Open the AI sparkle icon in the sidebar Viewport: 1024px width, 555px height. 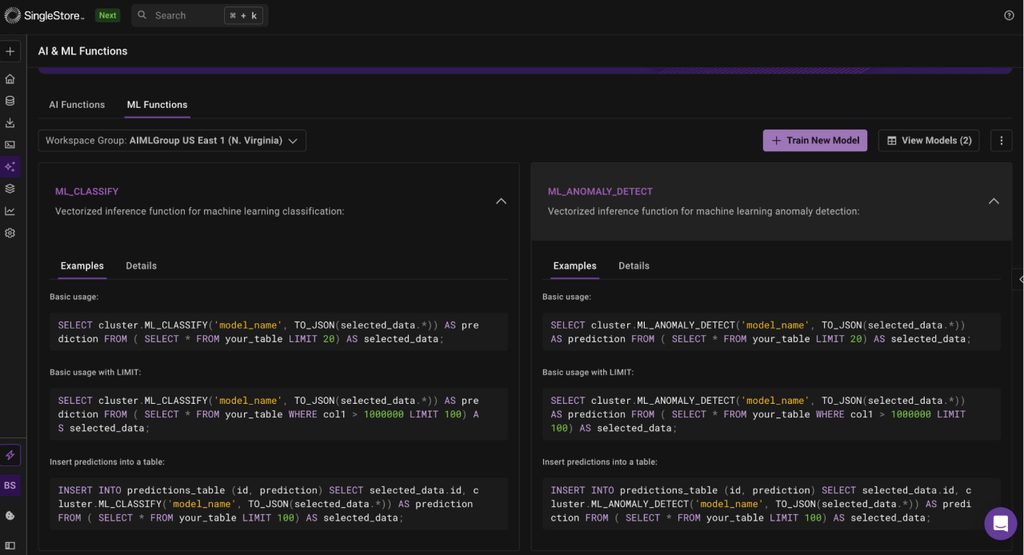10,166
